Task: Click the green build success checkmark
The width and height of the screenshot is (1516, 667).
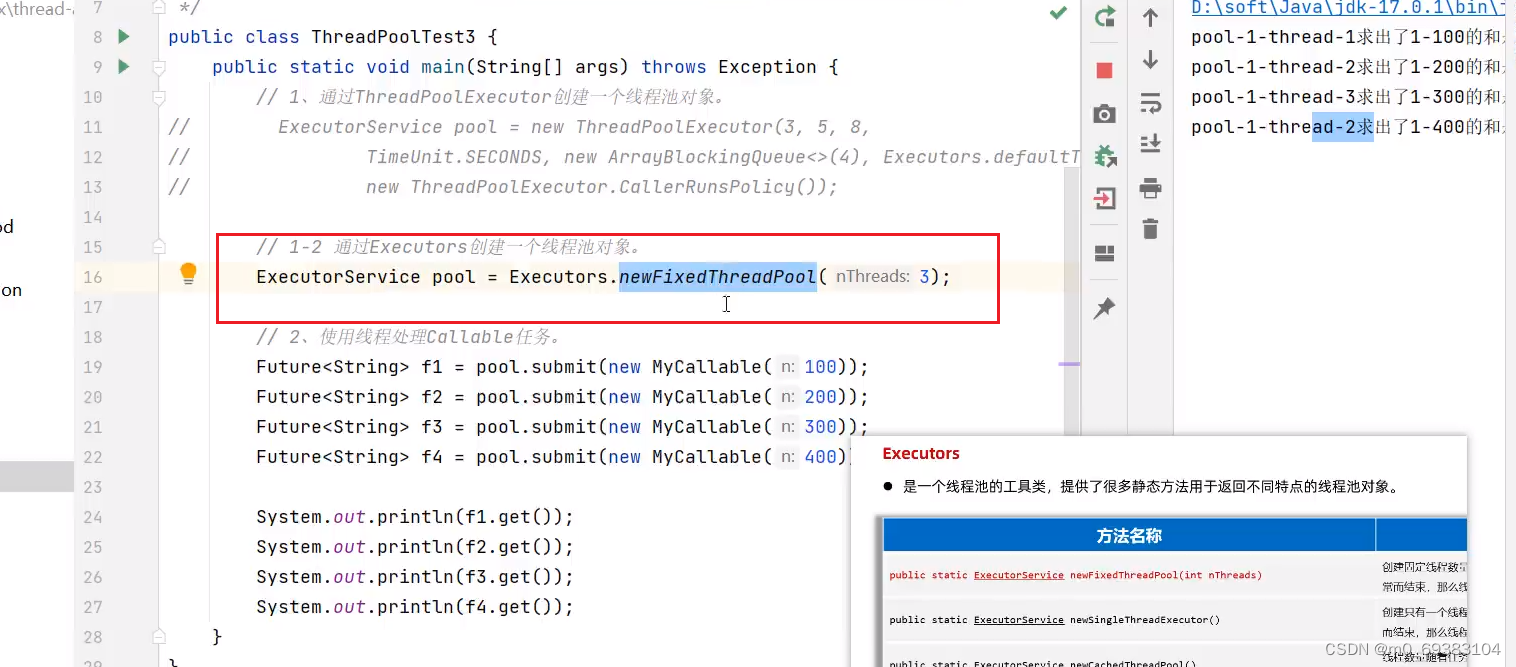Action: point(1057,15)
